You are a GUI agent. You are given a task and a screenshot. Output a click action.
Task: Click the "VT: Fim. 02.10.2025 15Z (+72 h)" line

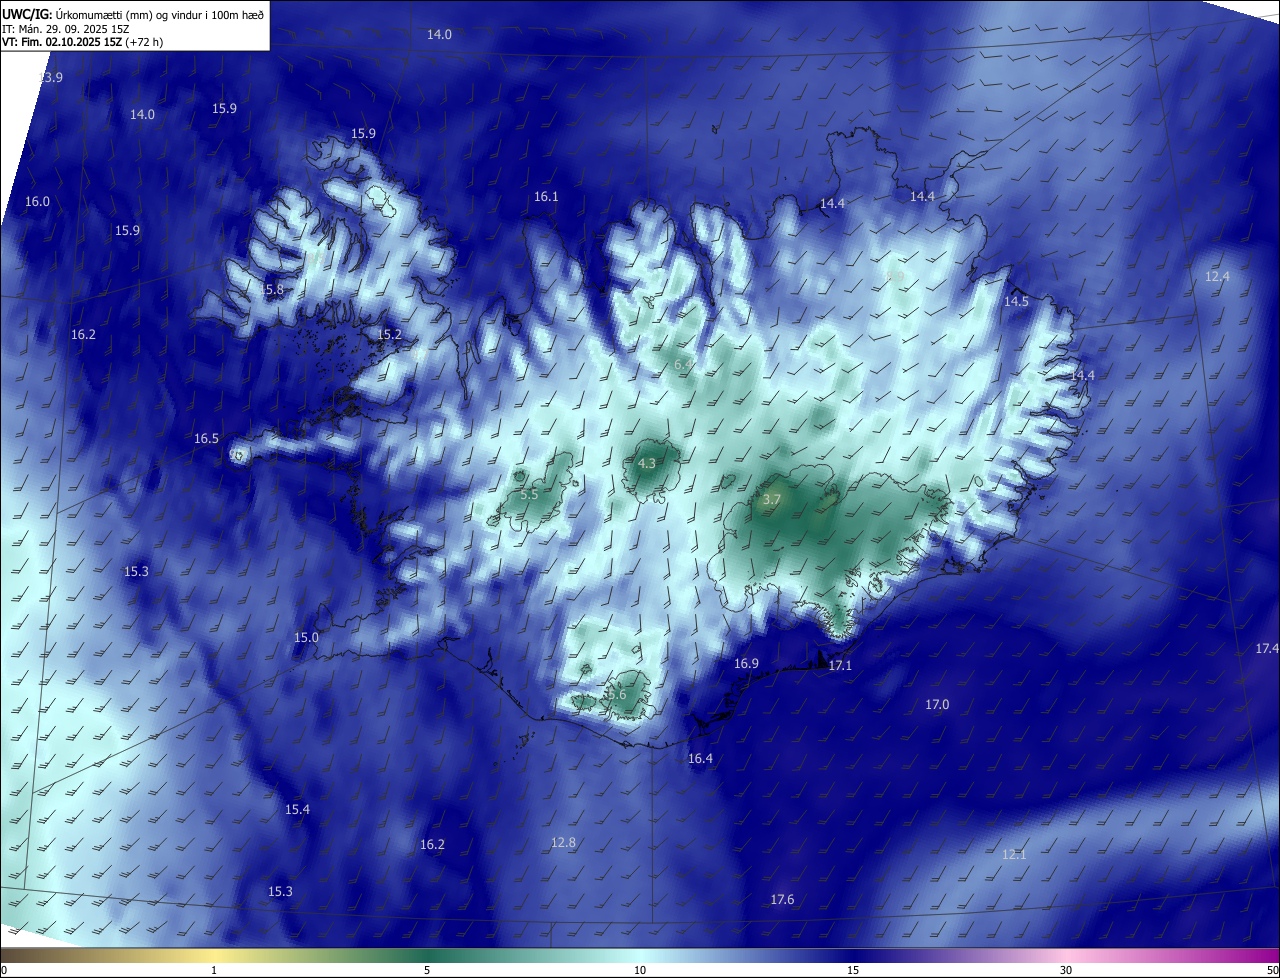point(82,42)
